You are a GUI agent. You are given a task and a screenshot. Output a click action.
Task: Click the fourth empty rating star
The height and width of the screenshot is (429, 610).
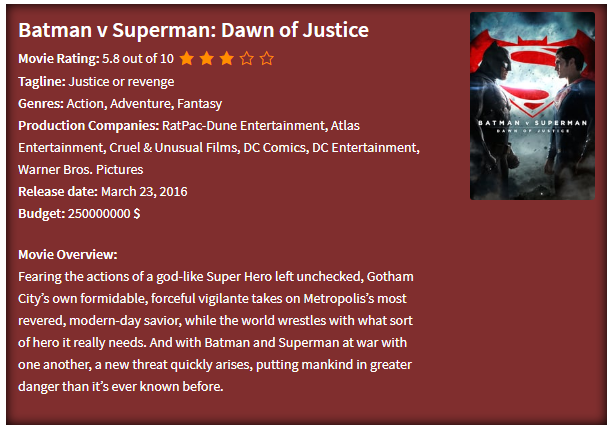pyautogui.click(x=247, y=59)
